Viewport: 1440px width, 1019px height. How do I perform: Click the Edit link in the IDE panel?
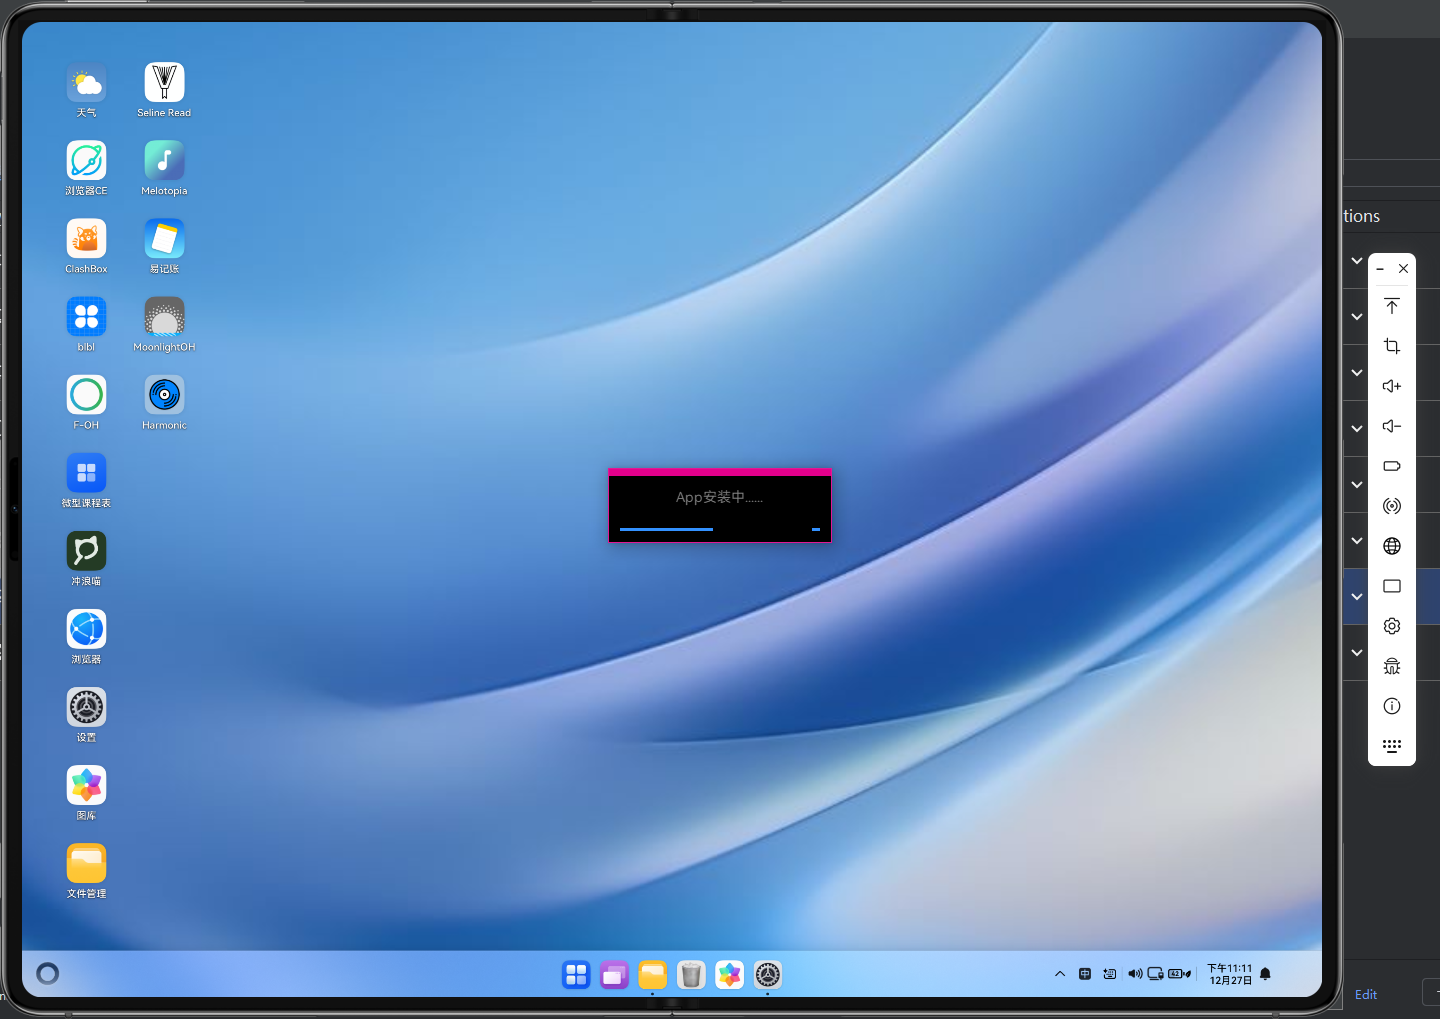coord(1366,995)
